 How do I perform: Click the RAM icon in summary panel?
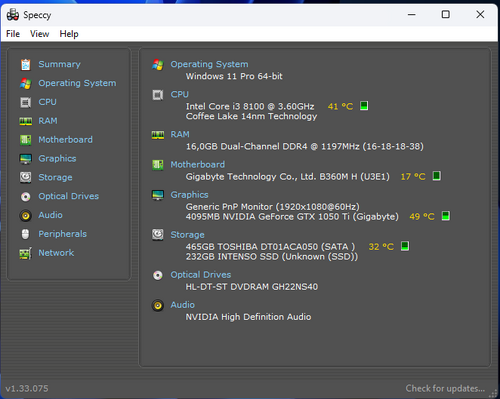158,135
